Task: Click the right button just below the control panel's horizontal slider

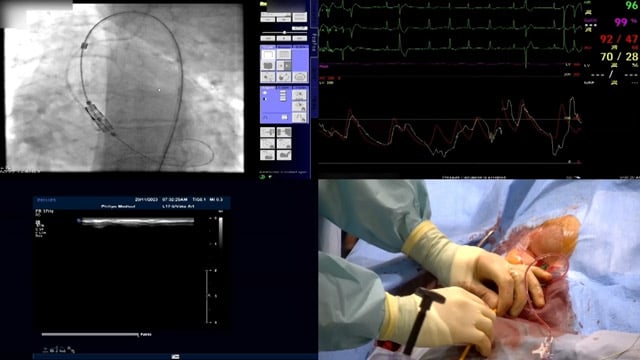Action: (x=300, y=38)
